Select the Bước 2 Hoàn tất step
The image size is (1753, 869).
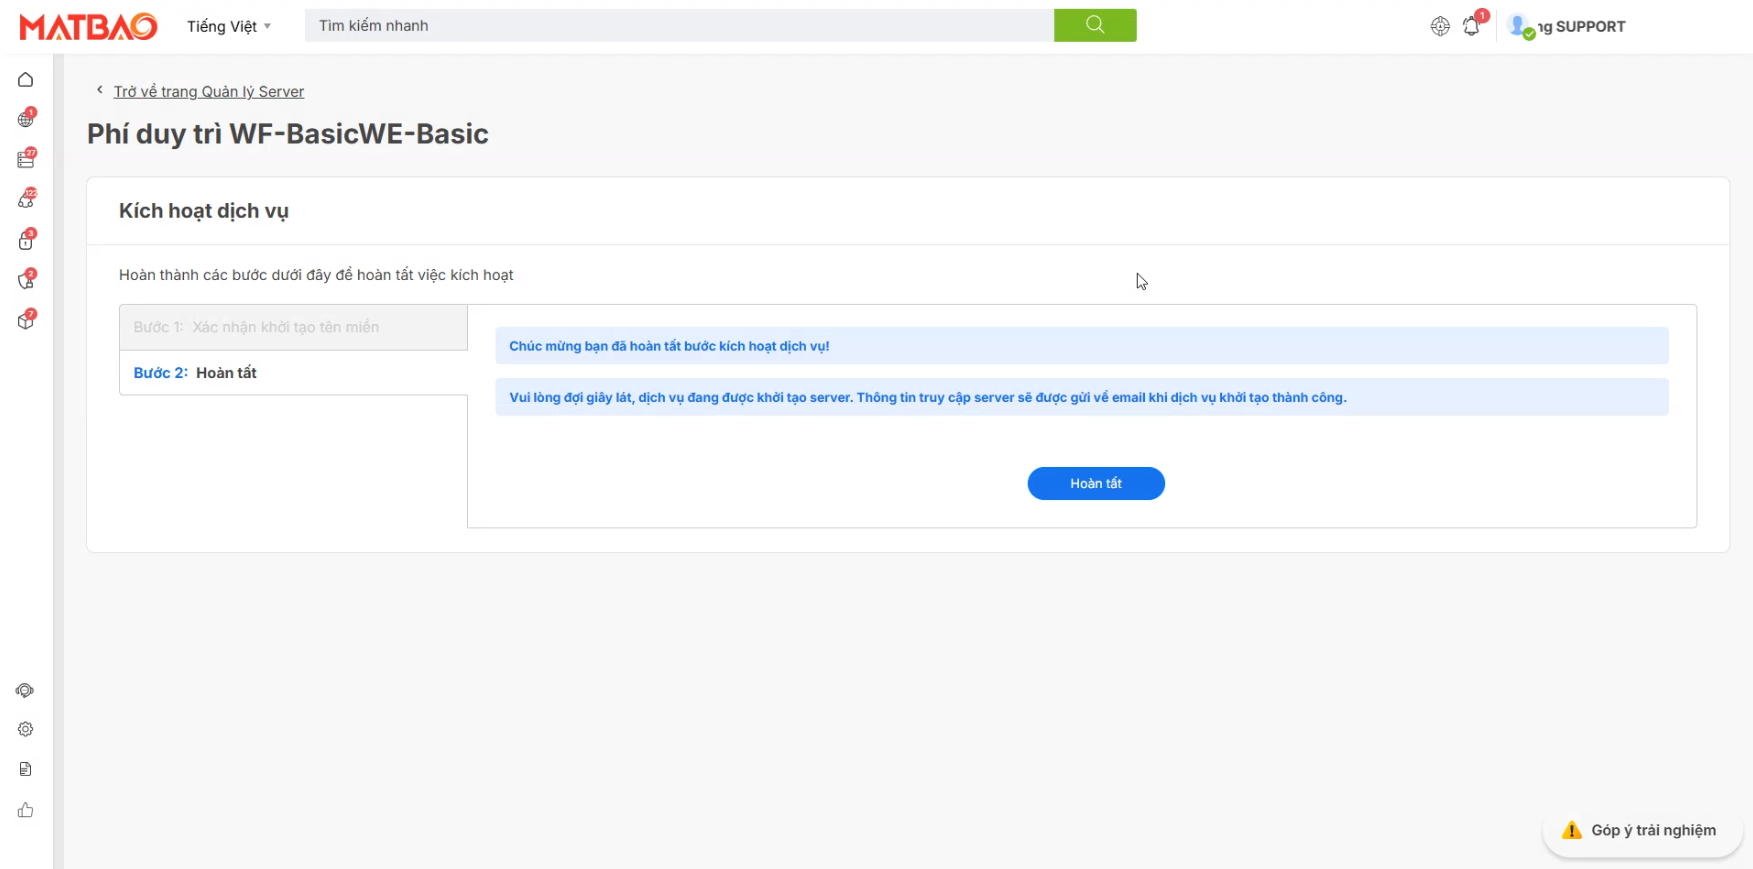(x=293, y=373)
